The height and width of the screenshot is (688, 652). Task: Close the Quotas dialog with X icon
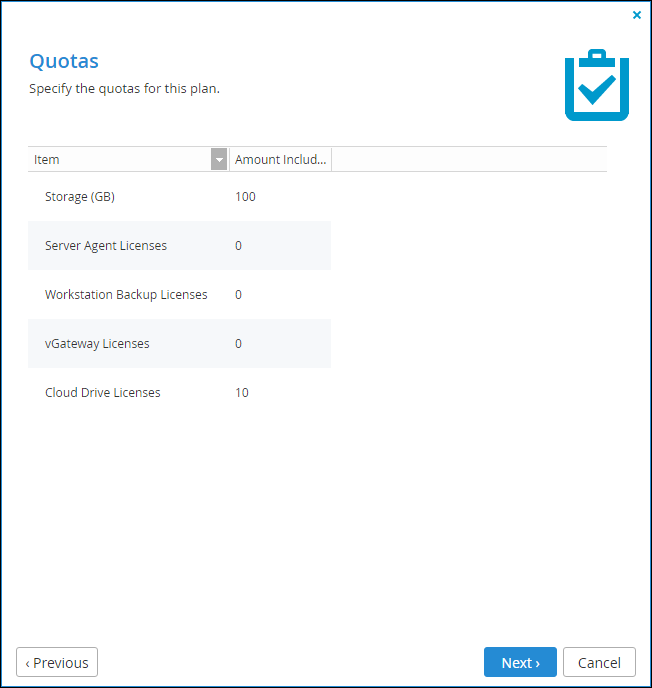(637, 15)
